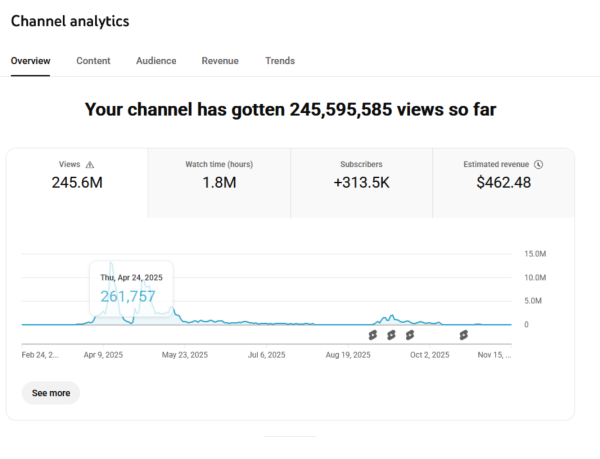Screen dimensions: 600x459
Task: Open the Audience tab
Action: [x=156, y=61]
